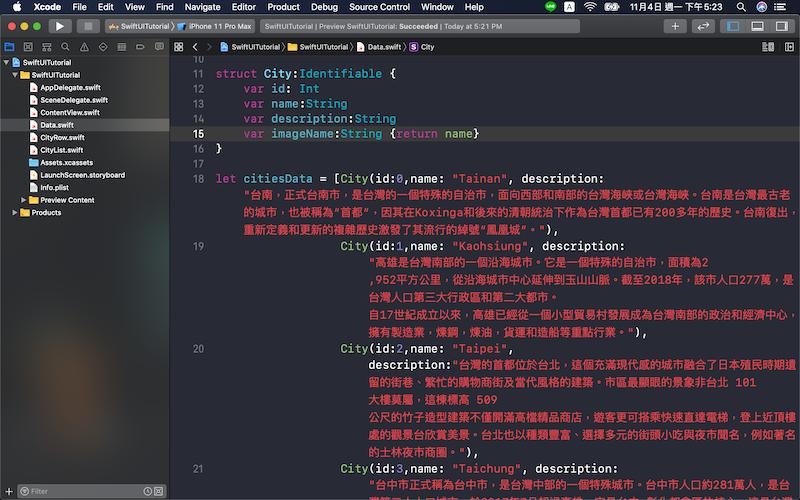Expand the Preview Content folder
Screen dimensions: 800x500
[x=23, y=200]
